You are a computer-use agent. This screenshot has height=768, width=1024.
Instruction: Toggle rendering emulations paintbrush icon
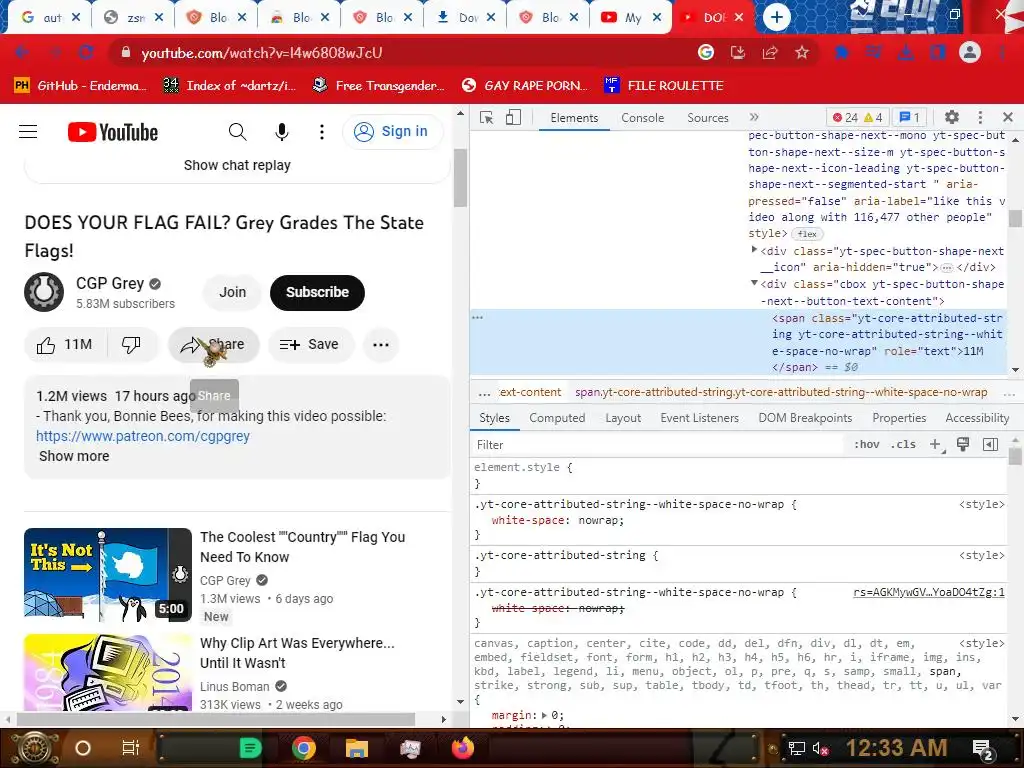(x=963, y=445)
